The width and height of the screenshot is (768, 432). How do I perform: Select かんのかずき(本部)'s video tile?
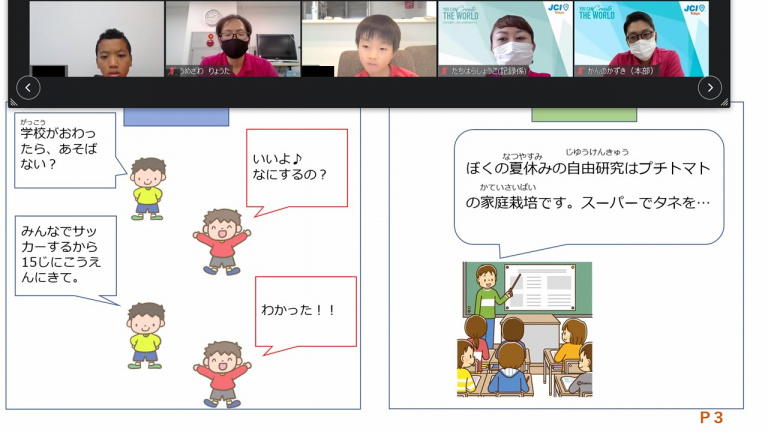coord(641,39)
